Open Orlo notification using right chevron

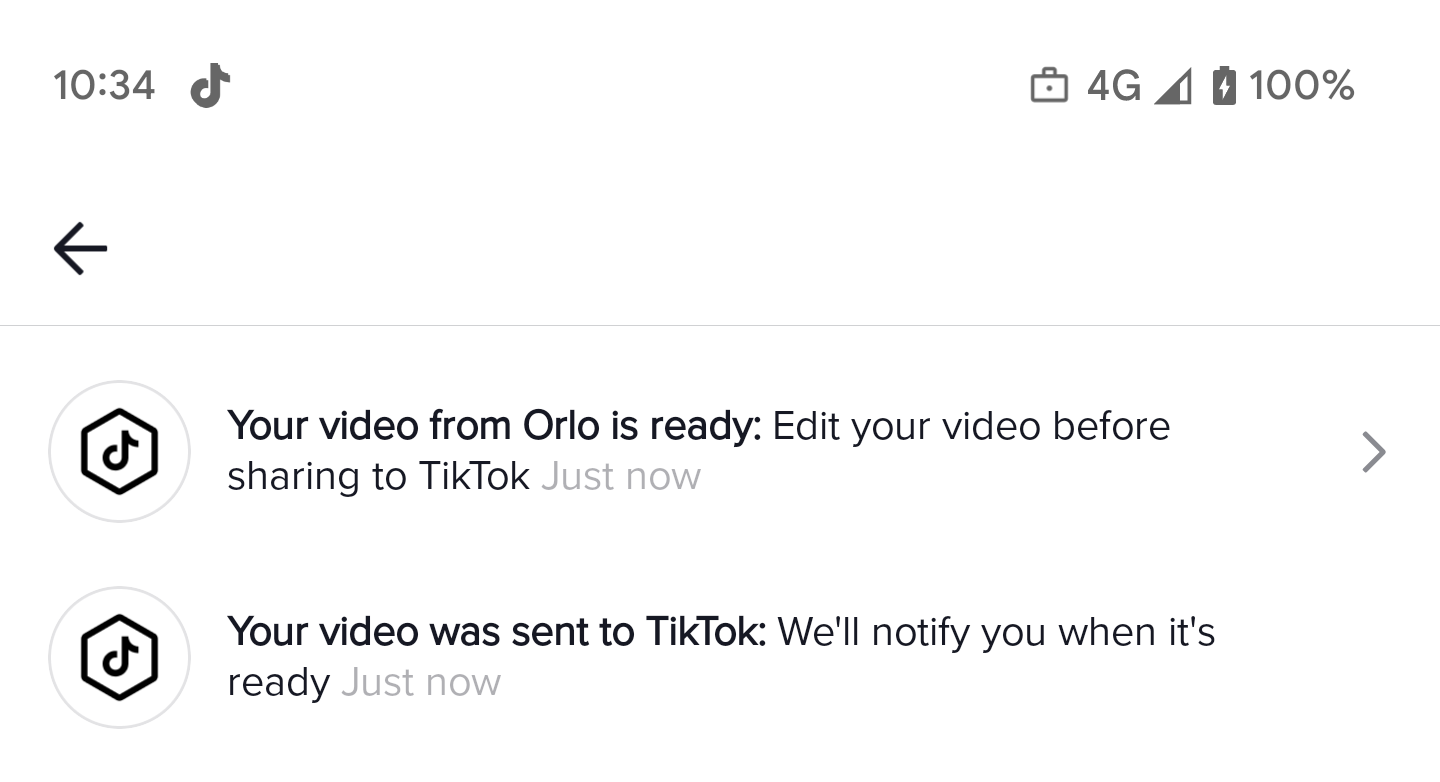click(1374, 452)
